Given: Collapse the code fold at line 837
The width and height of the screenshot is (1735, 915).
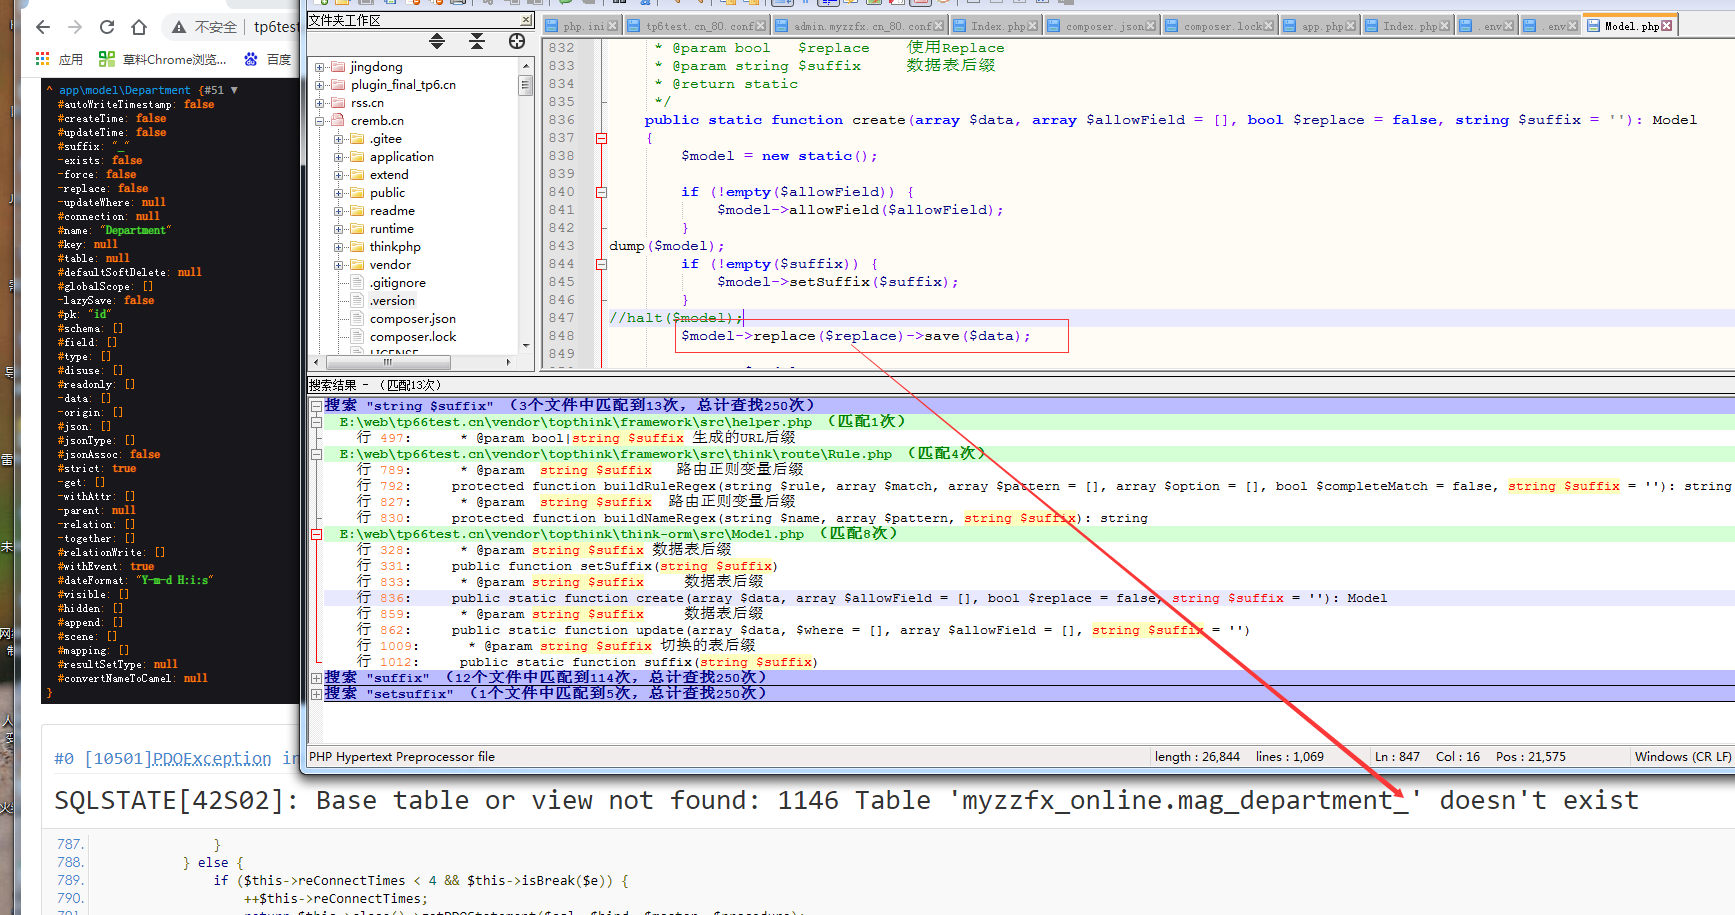Looking at the screenshot, I should [601, 138].
